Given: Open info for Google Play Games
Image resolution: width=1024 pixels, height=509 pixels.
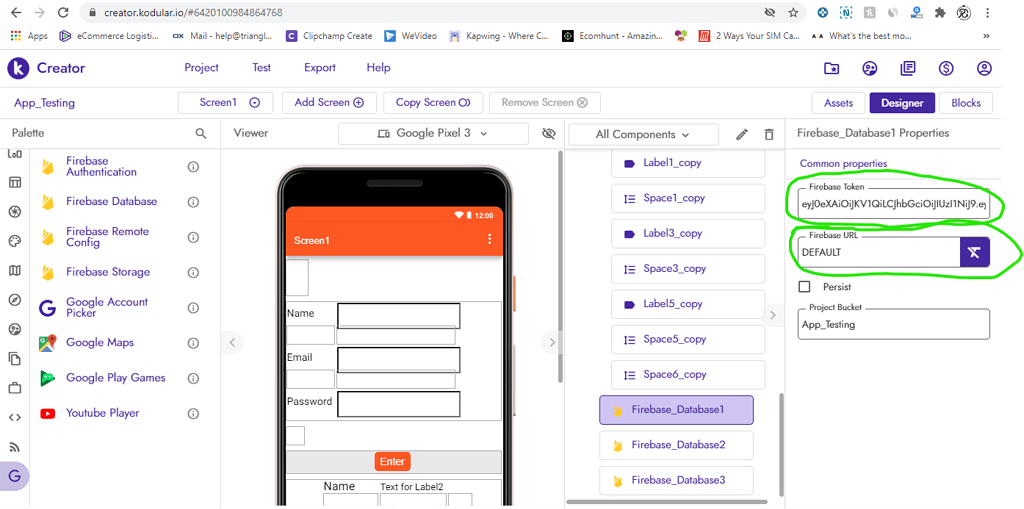Looking at the screenshot, I should click(x=193, y=378).
